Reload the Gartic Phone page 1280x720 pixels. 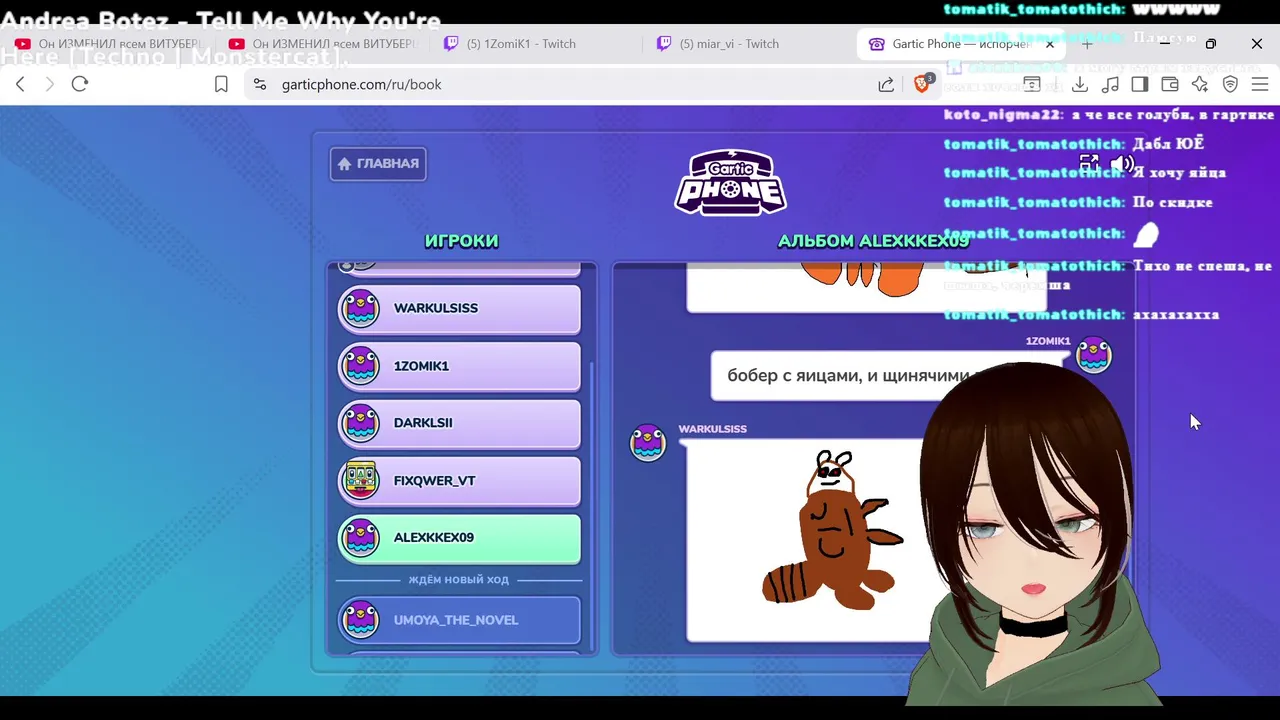click(80, 84)
